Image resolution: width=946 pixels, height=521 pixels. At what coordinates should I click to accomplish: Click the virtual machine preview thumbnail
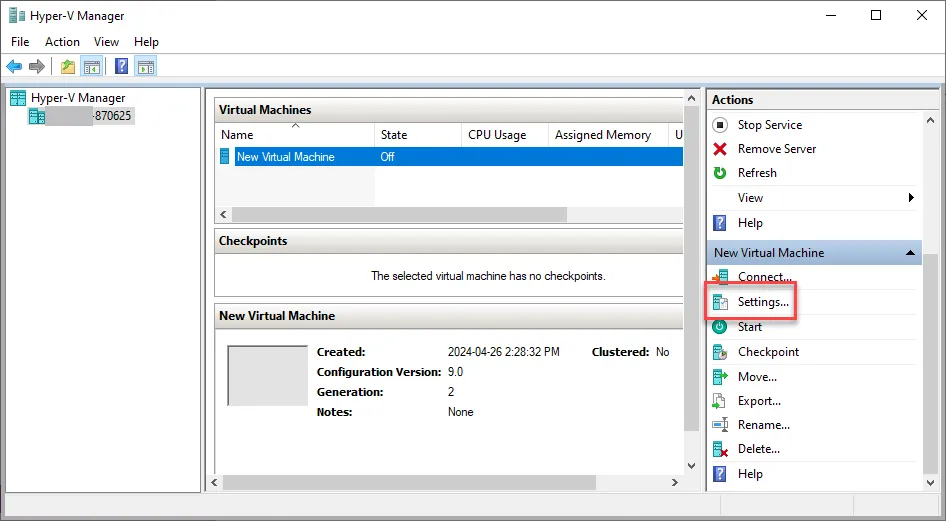pyautogui.click(x=267, y=375)
